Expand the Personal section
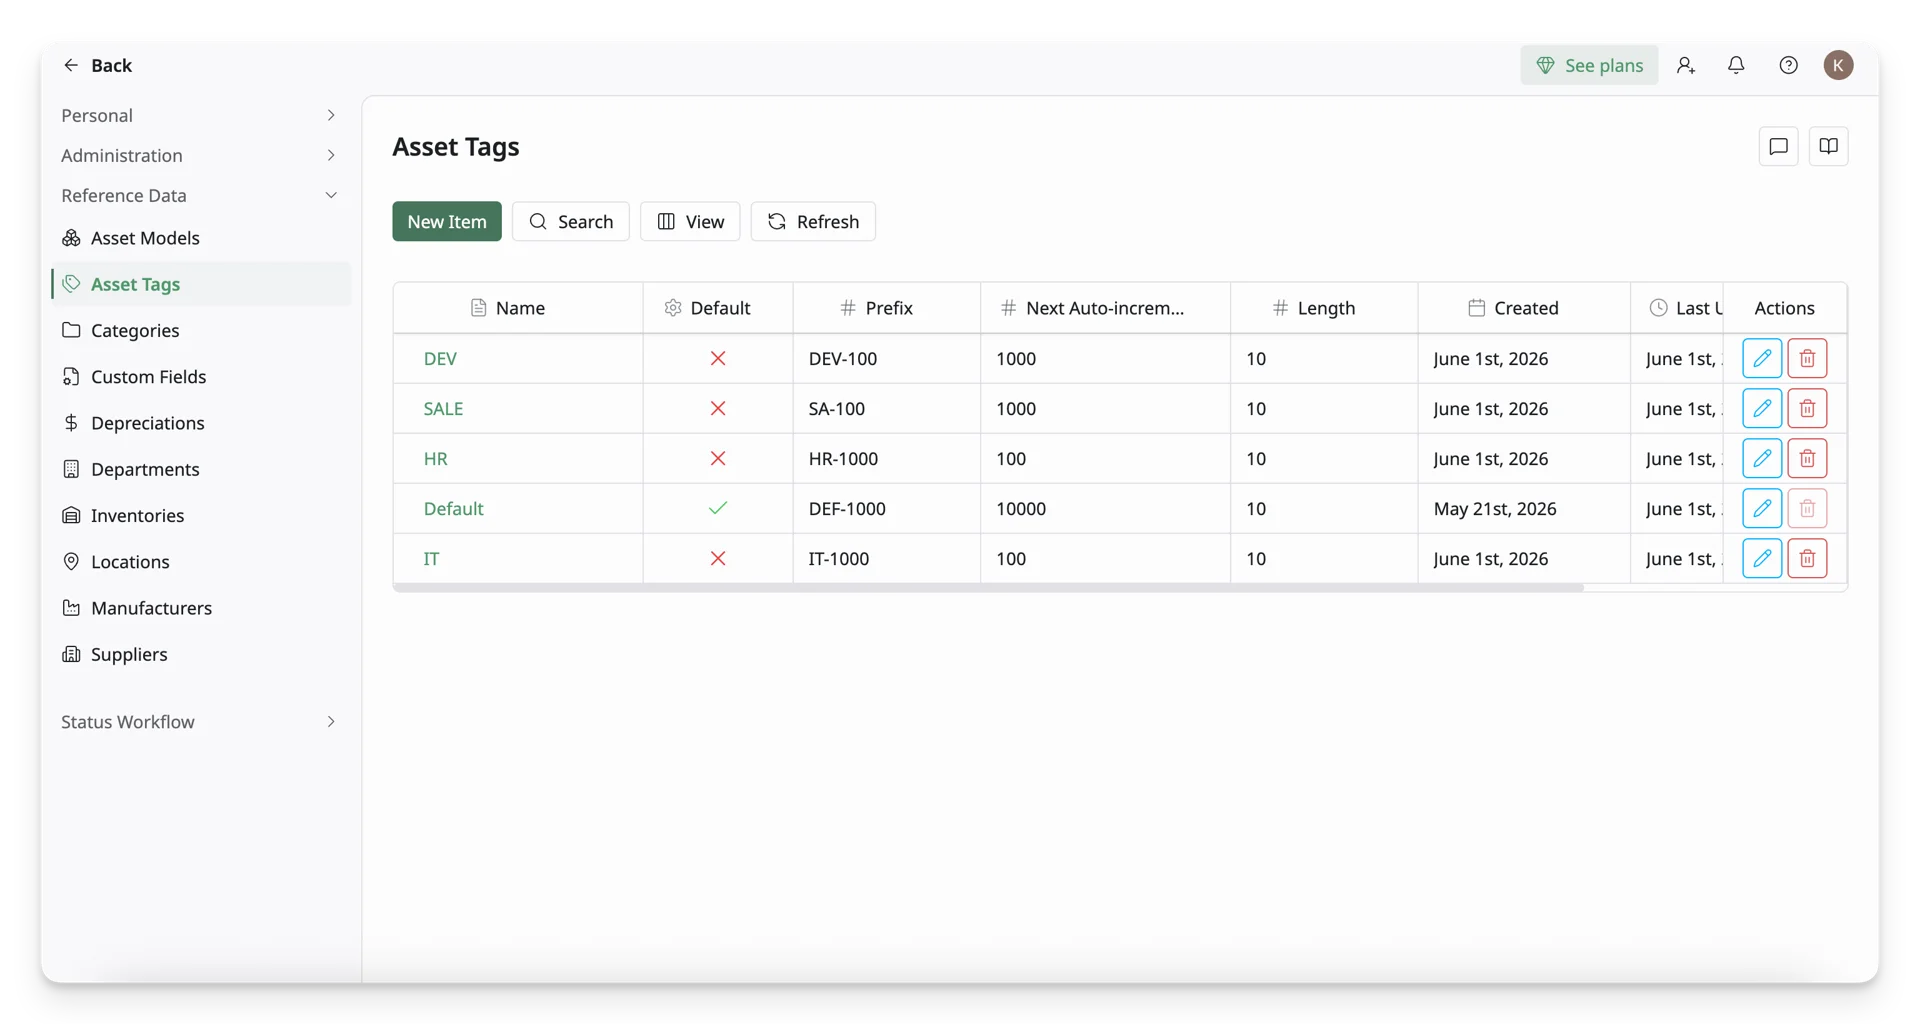This screenshot has height=1024, width=1920. (199, 115)
